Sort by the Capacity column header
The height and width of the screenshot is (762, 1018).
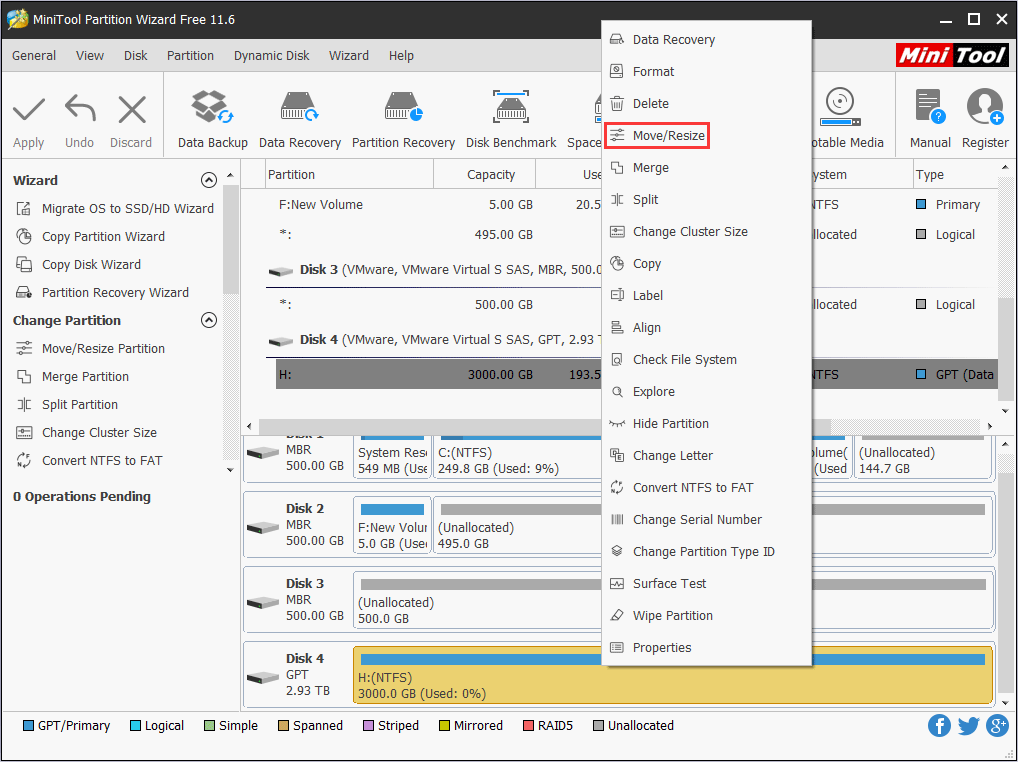point(484,175)
